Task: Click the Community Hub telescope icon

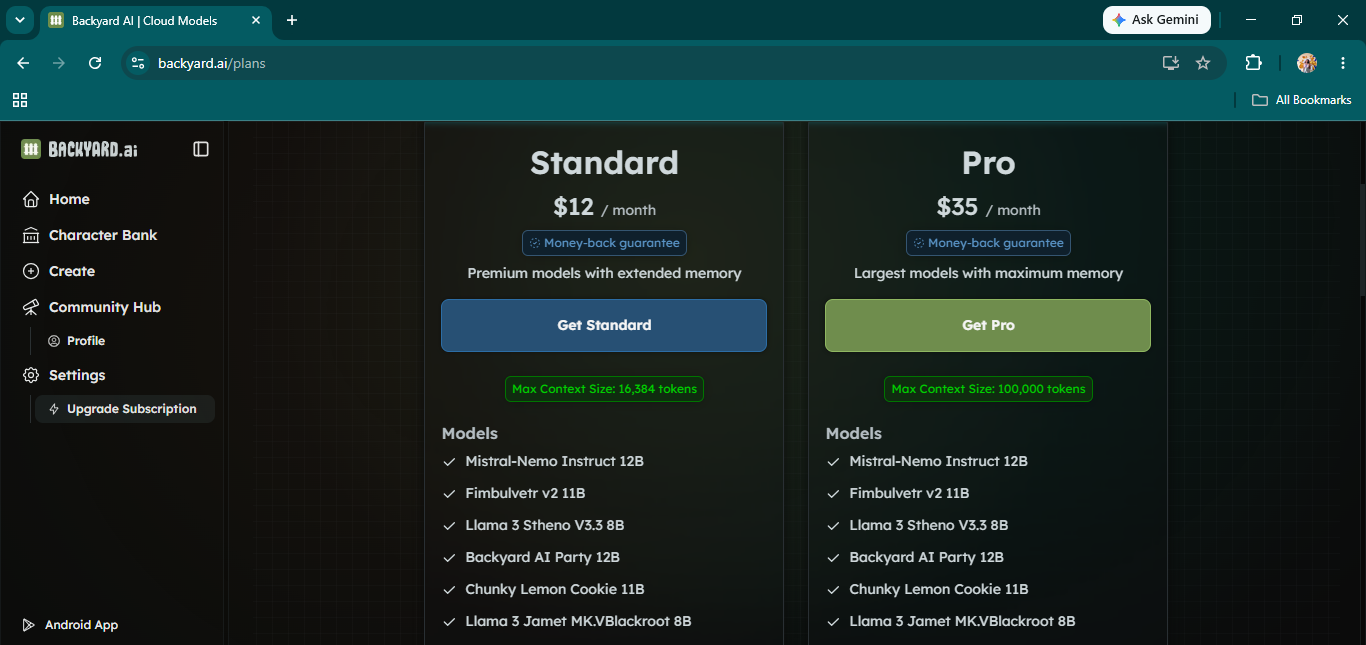Action: (x=31, y=307)
